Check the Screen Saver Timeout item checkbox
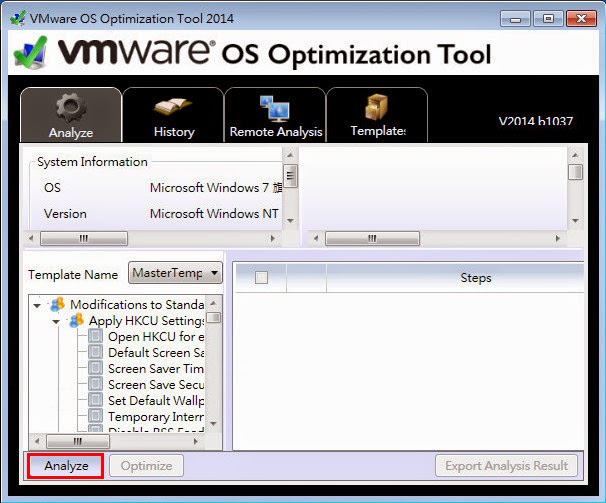Image resolution: width=606 pixels, height=503 pixels. point(95,368)
